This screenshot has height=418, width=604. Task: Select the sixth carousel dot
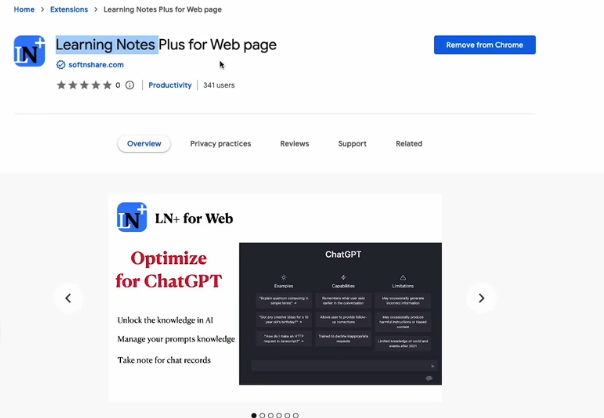click(x=296, y=415)
